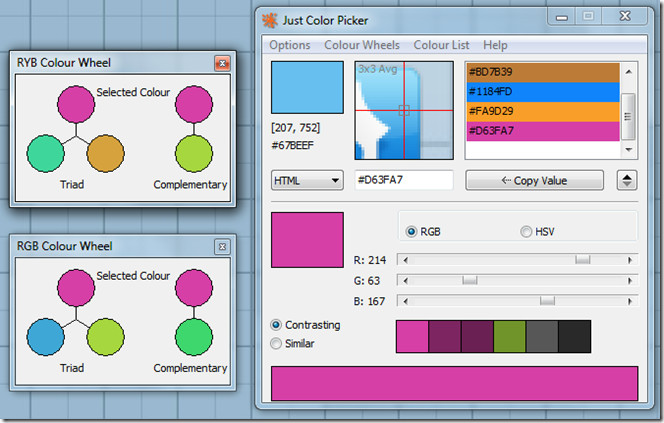Click the G slider thumb
664x423 pixels.
470,280
